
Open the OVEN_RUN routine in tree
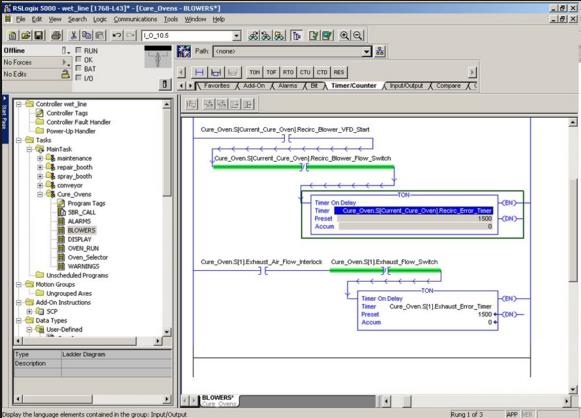point(83,248)
